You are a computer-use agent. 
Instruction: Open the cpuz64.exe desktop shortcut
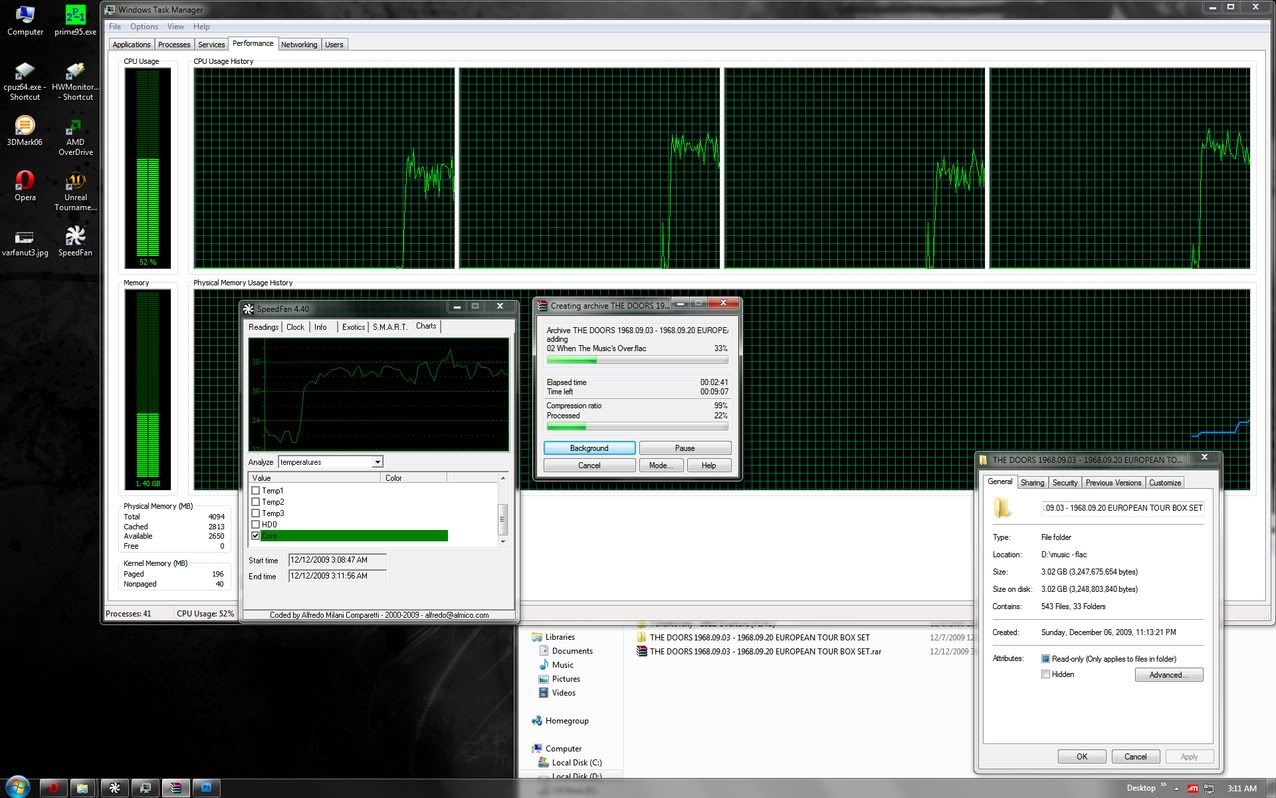25,72
